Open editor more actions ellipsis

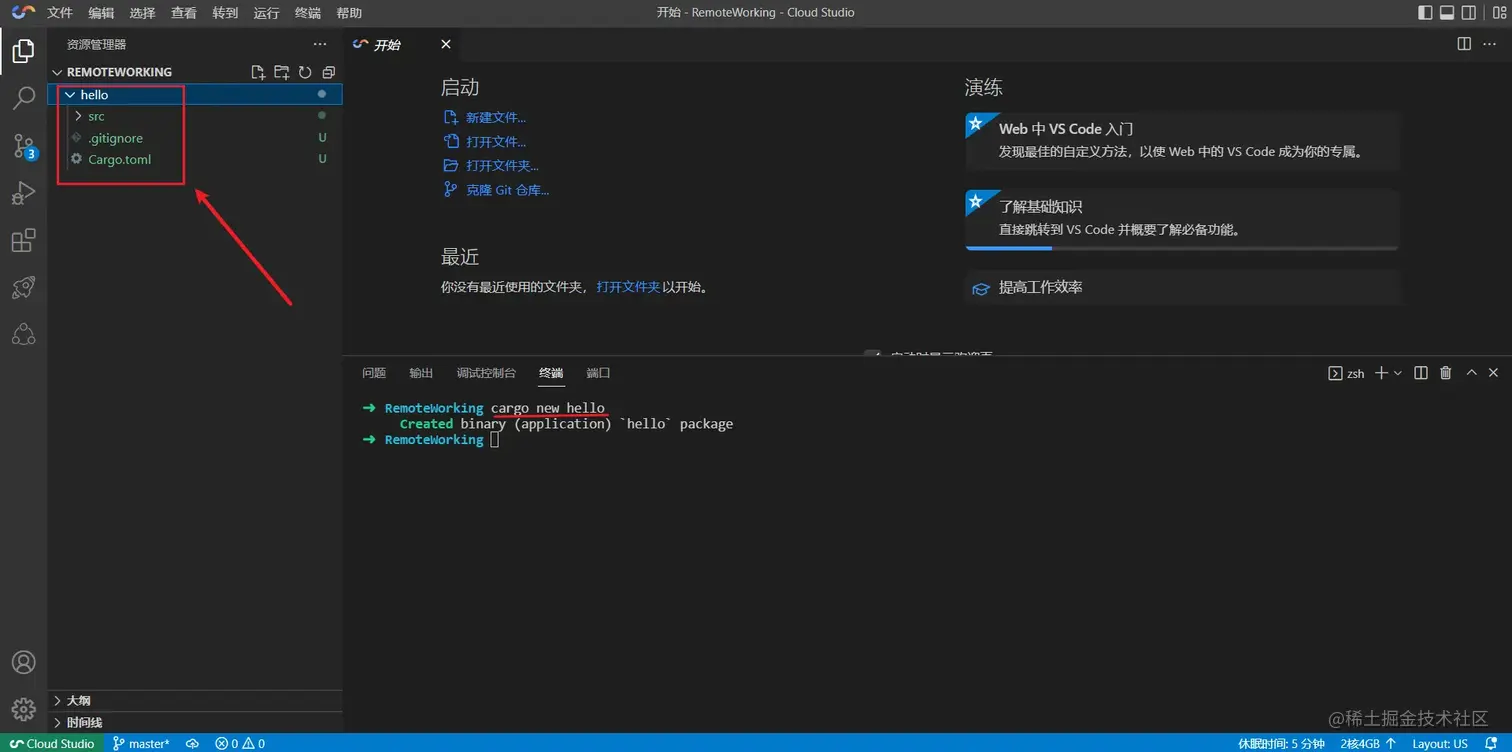[1489, 44]
